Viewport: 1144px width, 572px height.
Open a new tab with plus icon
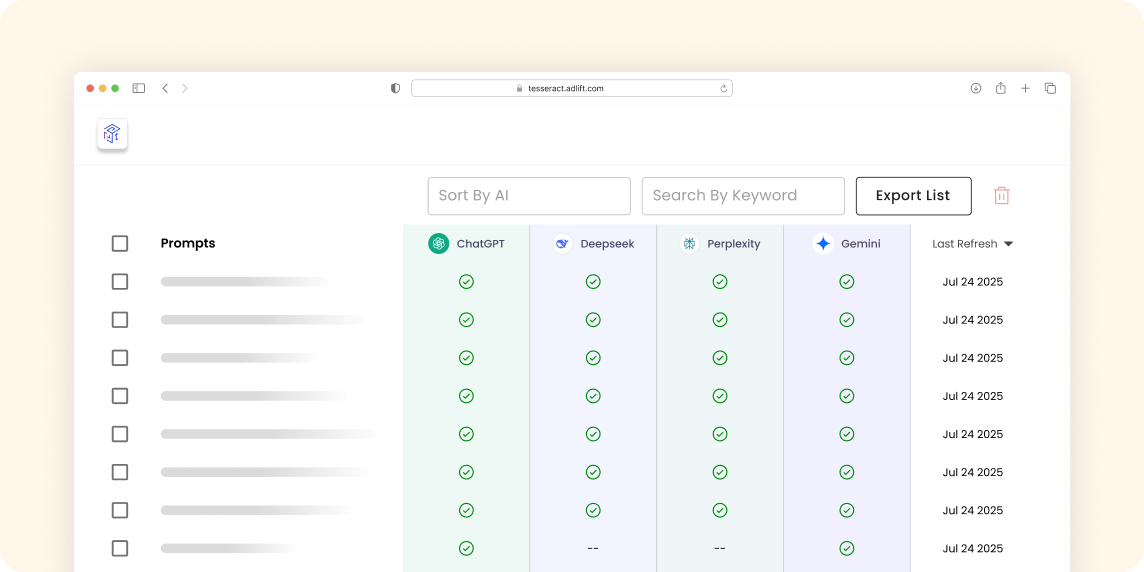(1025, 88)
